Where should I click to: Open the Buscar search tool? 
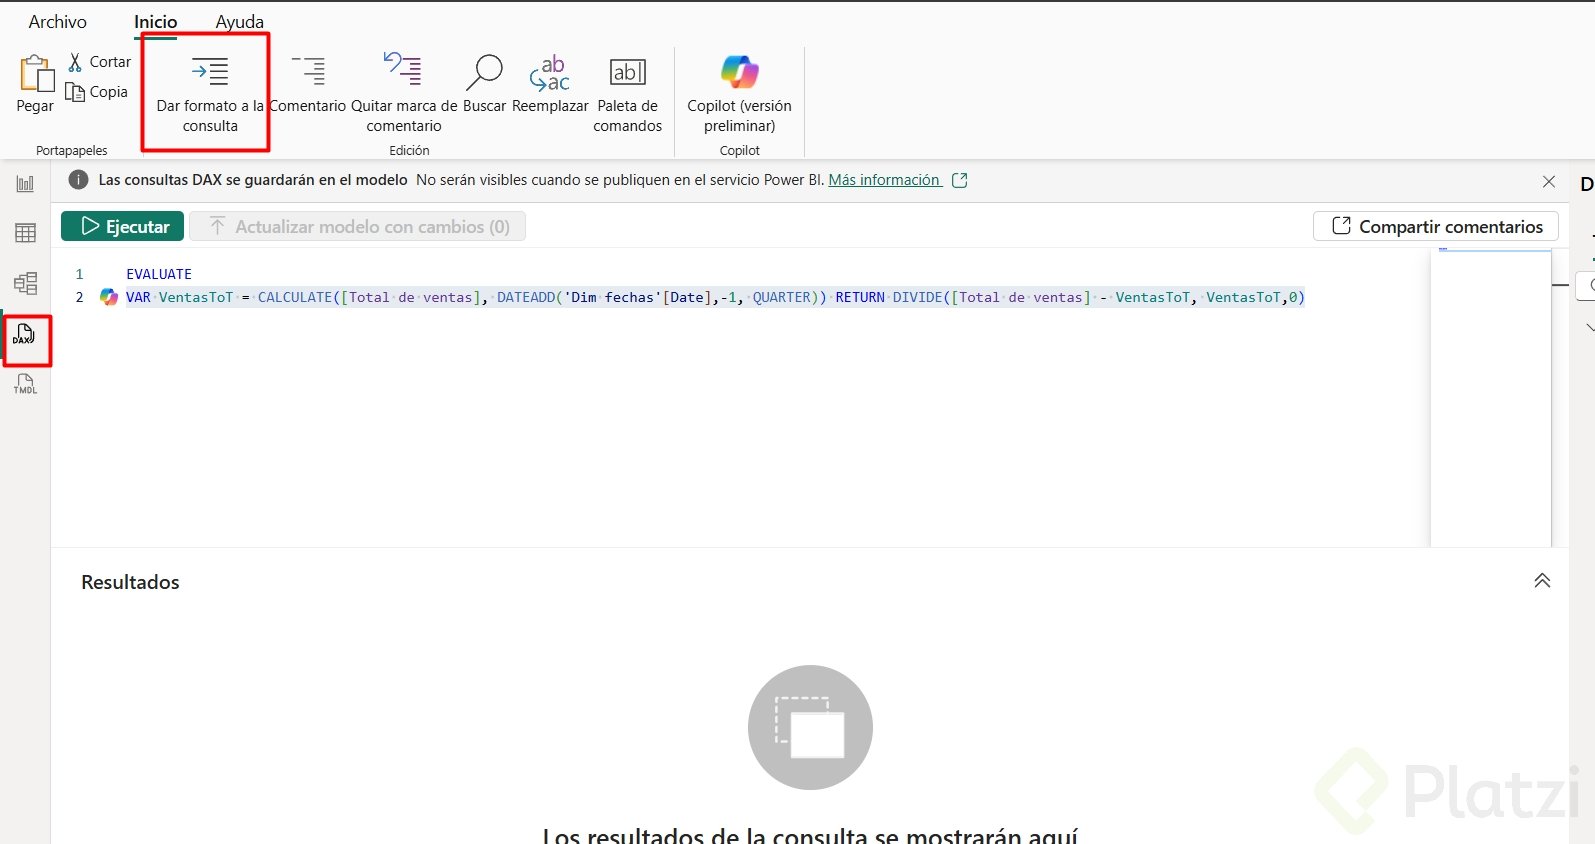(x=485, y=84)
